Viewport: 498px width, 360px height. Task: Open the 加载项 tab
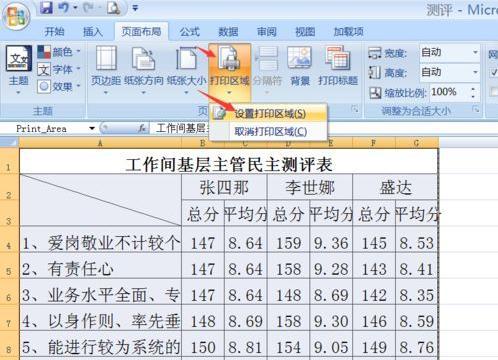(349, 32)
